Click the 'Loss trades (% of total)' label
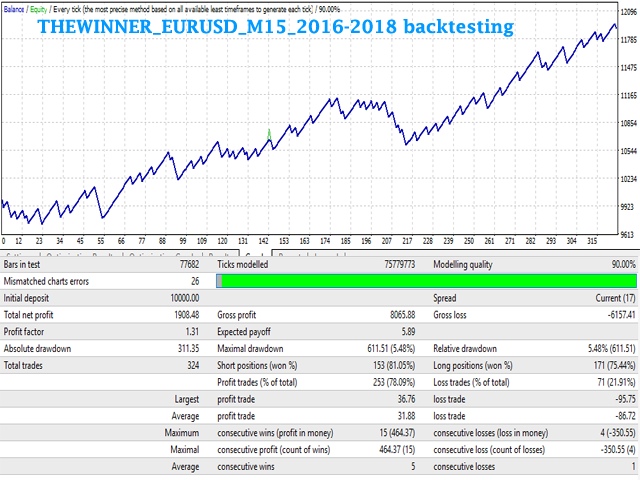The height and width of the screenshot is (480, 640). click(x=471, y=382)
